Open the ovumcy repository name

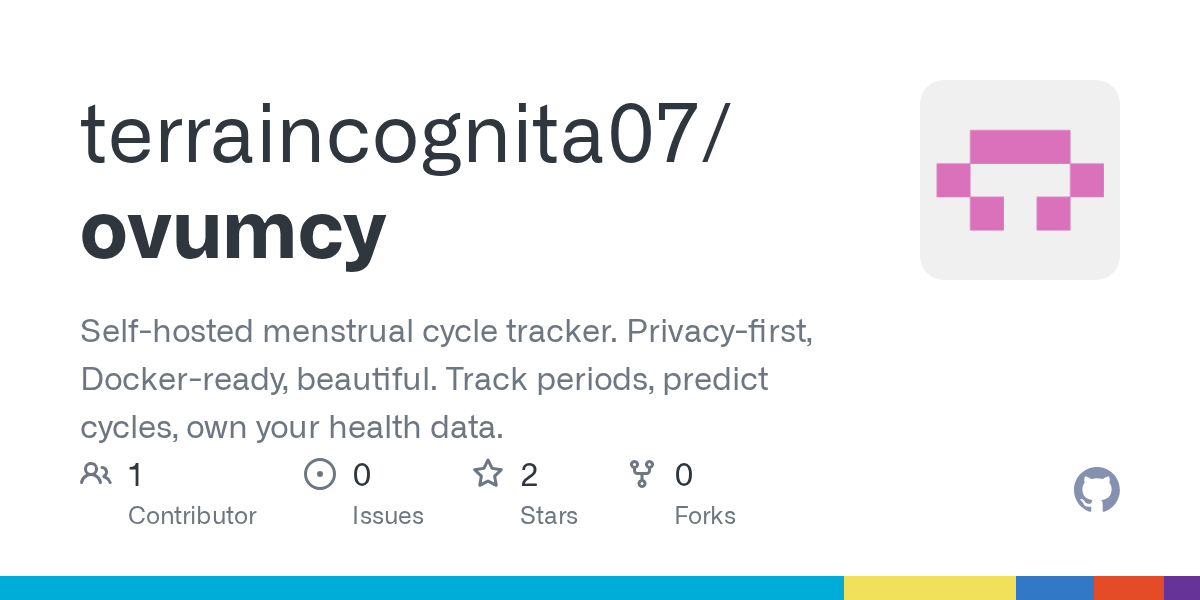pyautogui.click(x=233, y=229)
